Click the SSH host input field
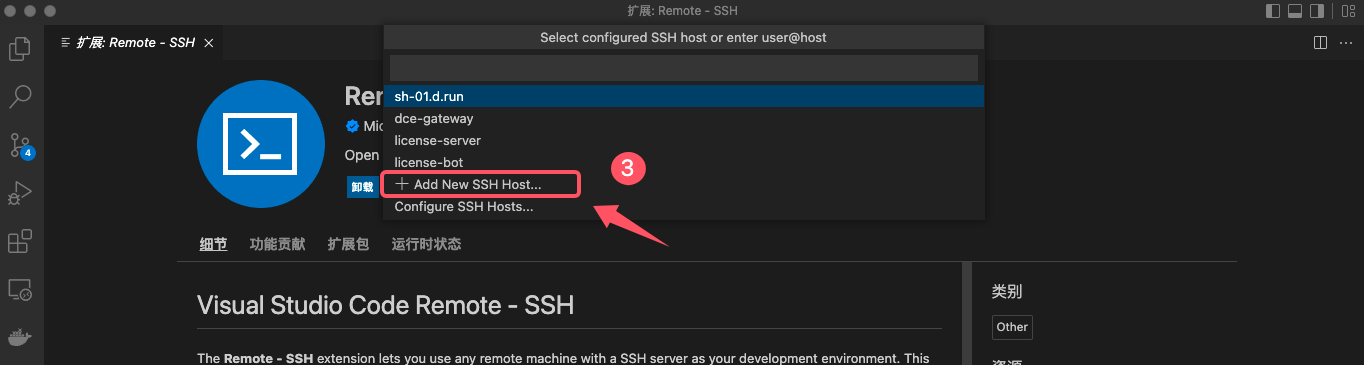 pyautogui.click(x=683, y=67)
